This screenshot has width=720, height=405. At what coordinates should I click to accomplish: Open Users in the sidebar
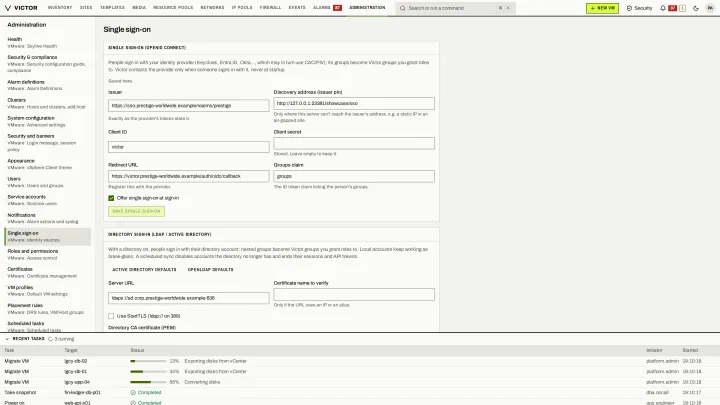[x=47, y=182]
